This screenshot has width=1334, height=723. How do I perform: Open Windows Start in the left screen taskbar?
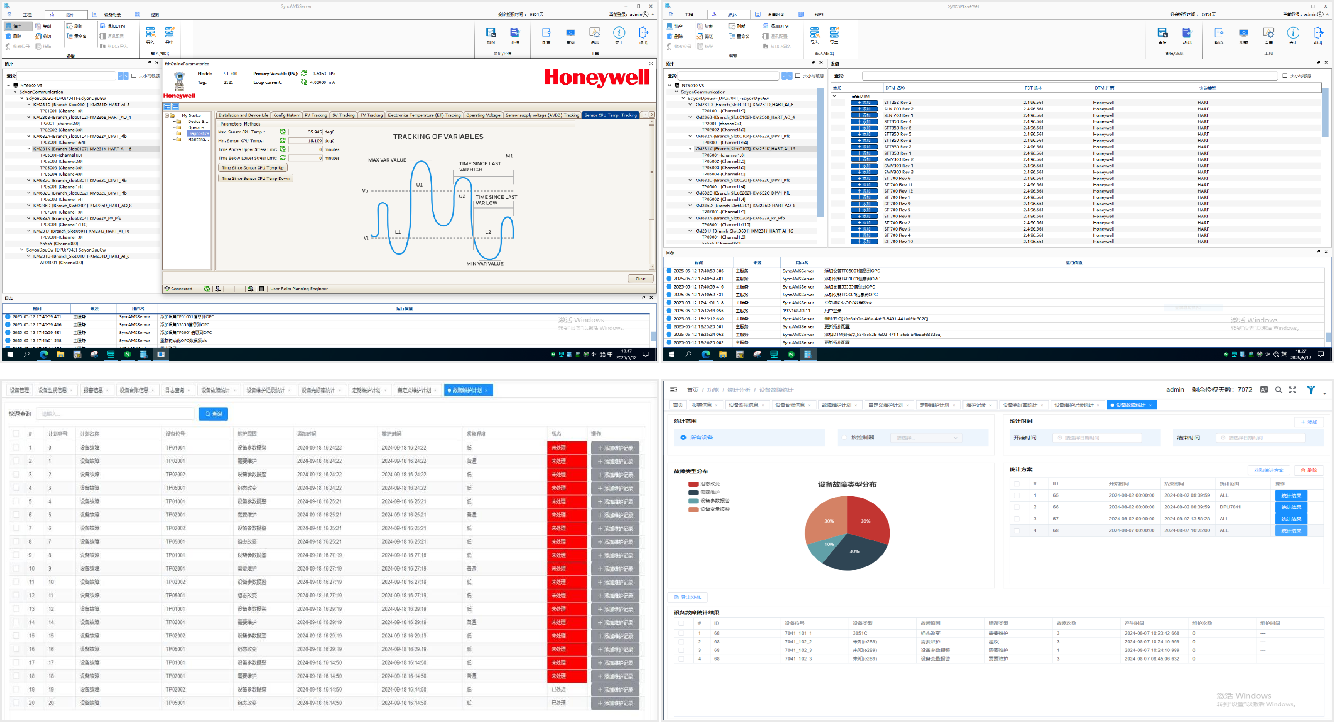12,354
